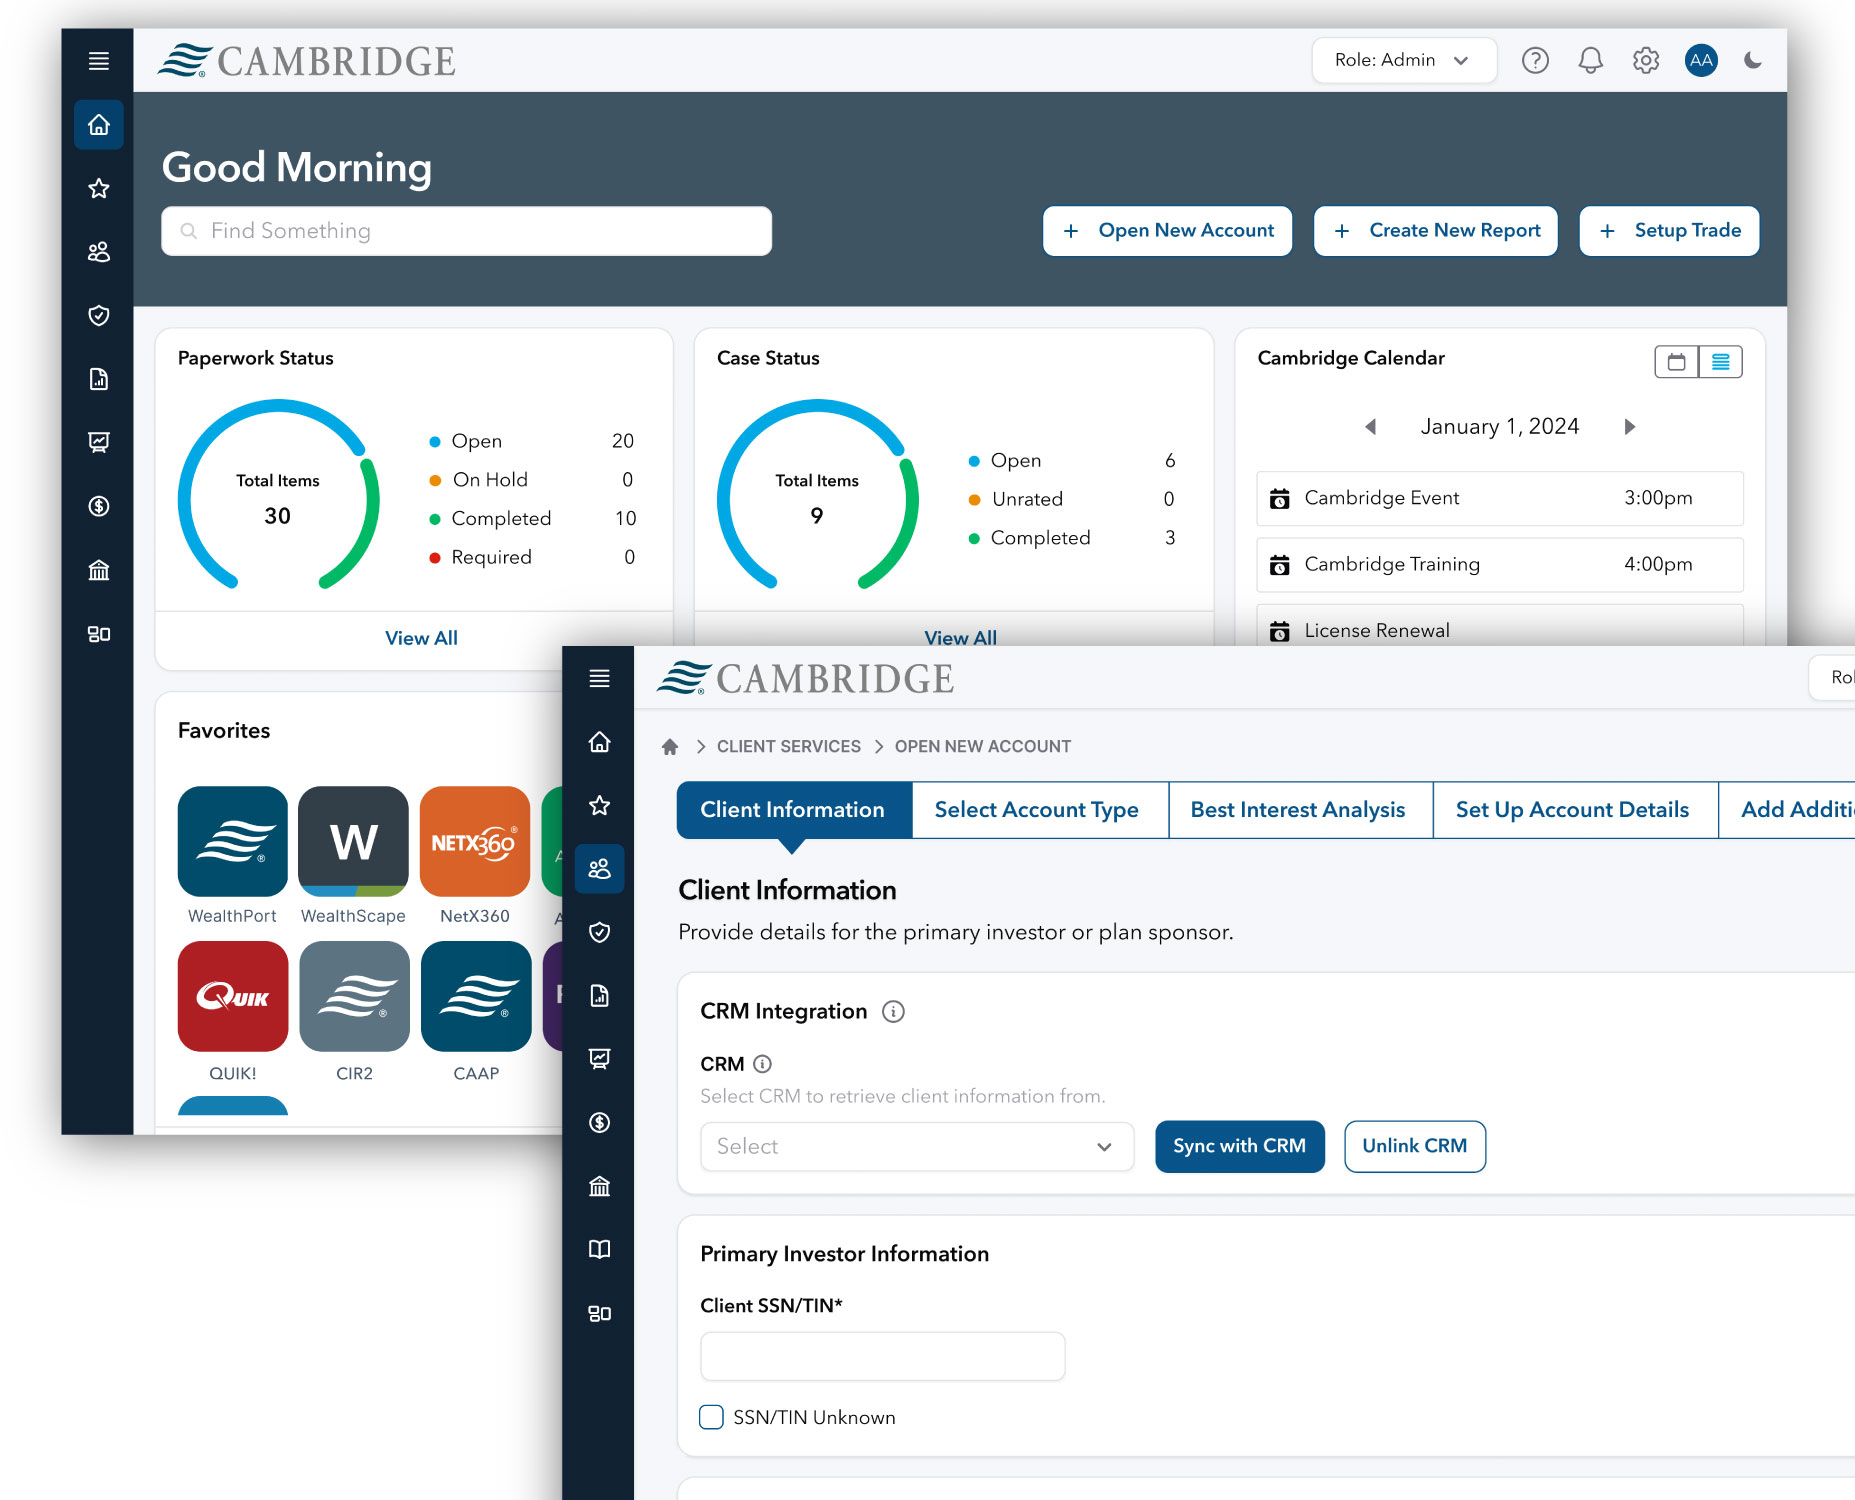Click CLIENT SERVICES breadcrumb
Image resolution: width=1855 pixels, height=1500 pixels.
pyautogui.click(x=789, y=746)
